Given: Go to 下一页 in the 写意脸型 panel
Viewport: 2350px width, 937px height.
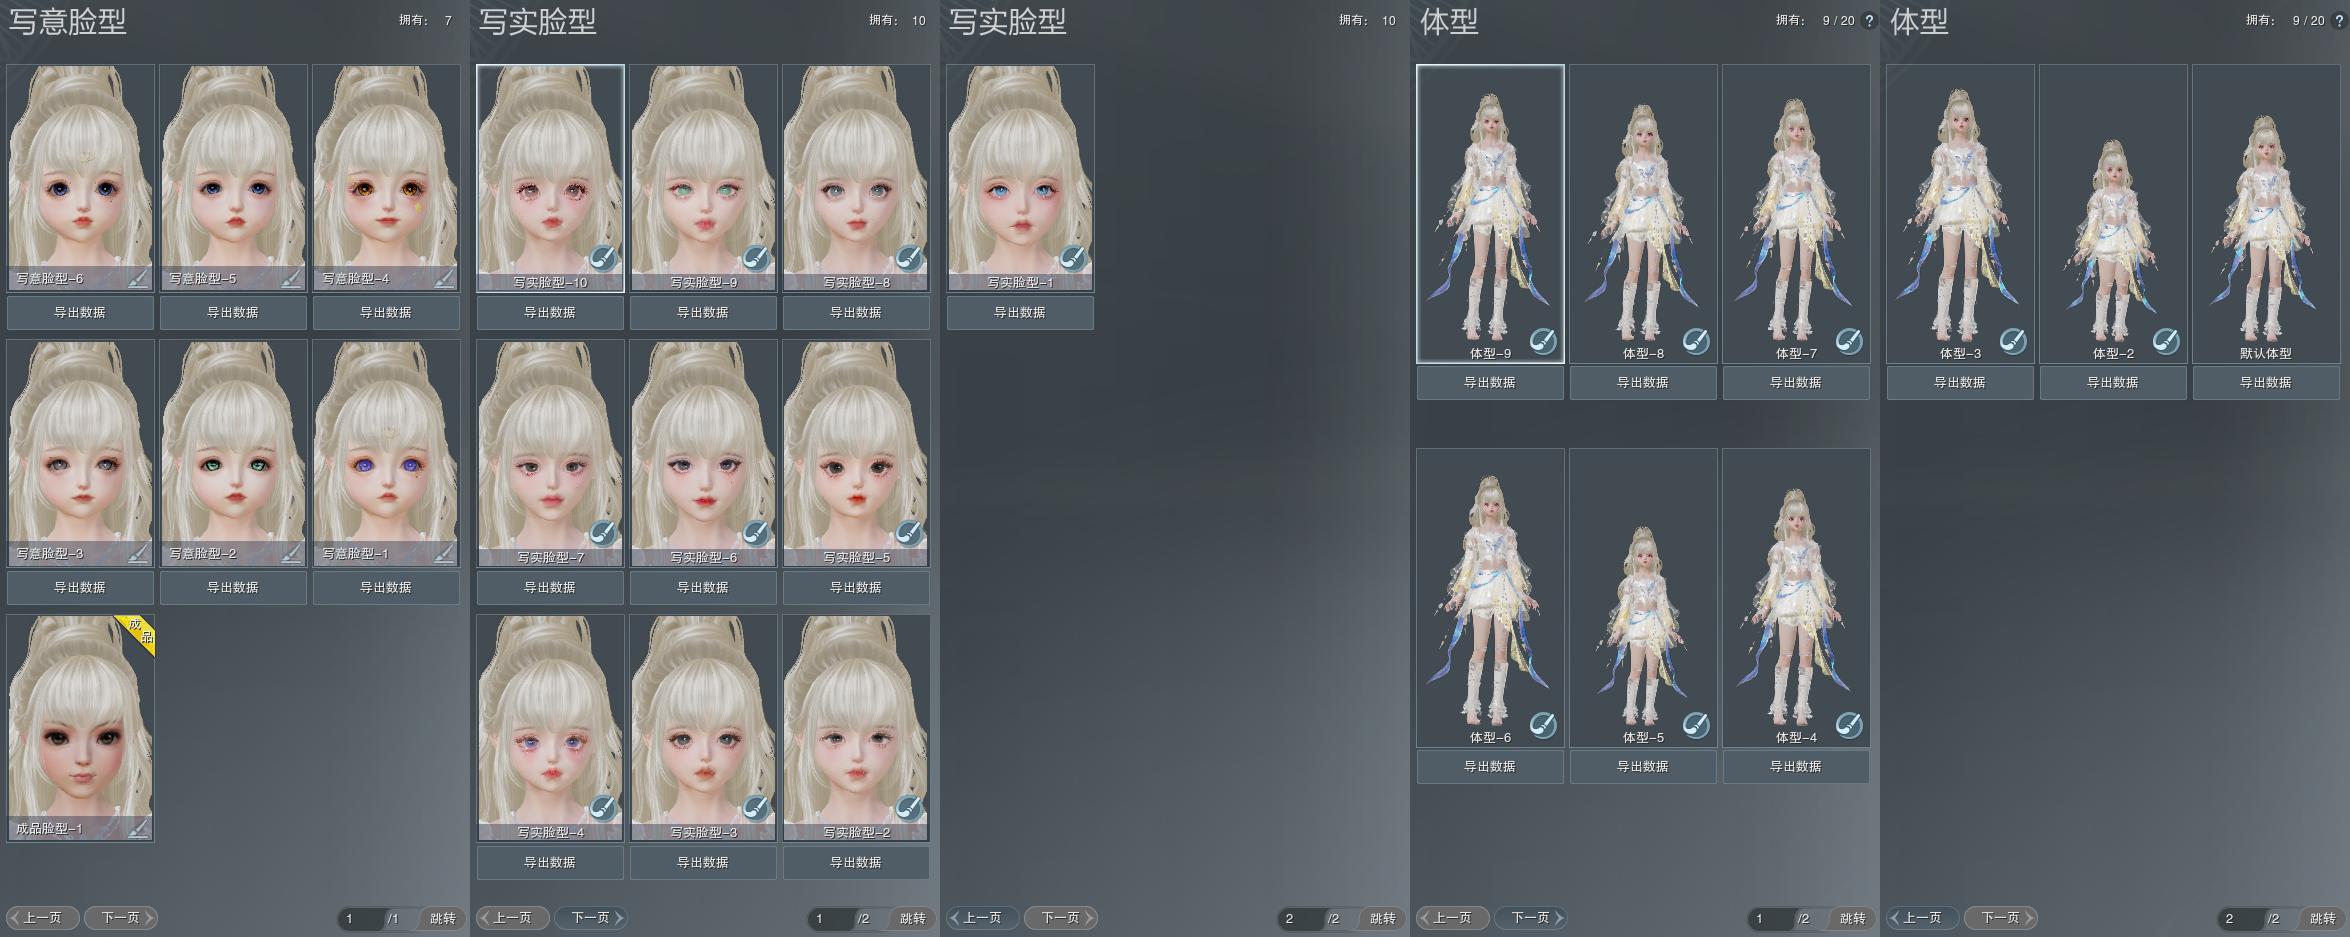Looking at the screenshot, I should (x=121, y=918).
